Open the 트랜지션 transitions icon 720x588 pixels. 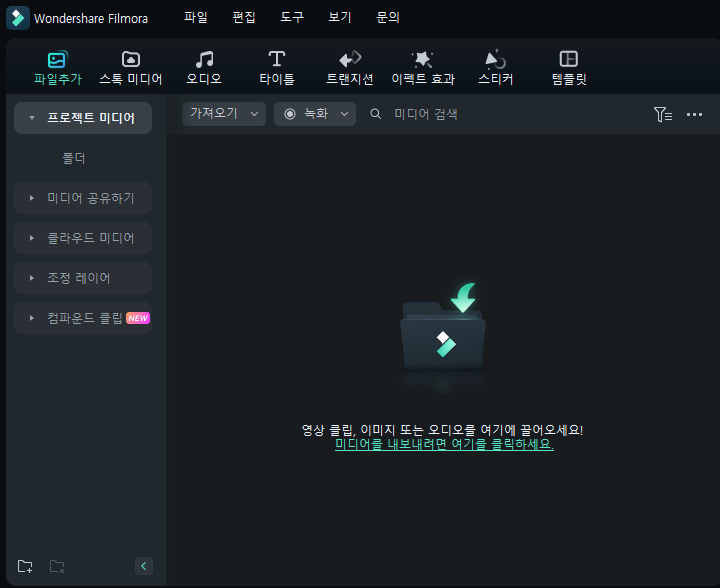[x=350, y=60]
